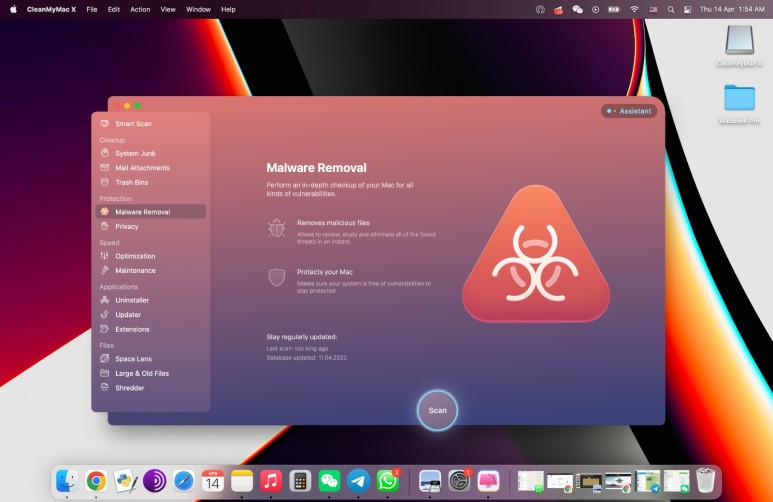
Task: Click the shield icon beside Protects your Mac
Action: (277, 277)
